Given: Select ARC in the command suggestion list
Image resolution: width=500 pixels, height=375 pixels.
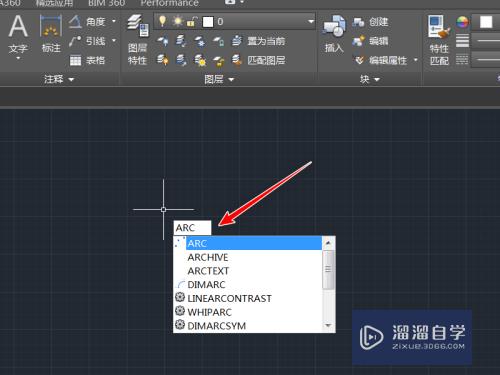Looking at the screenshot, I should point(248,243).
